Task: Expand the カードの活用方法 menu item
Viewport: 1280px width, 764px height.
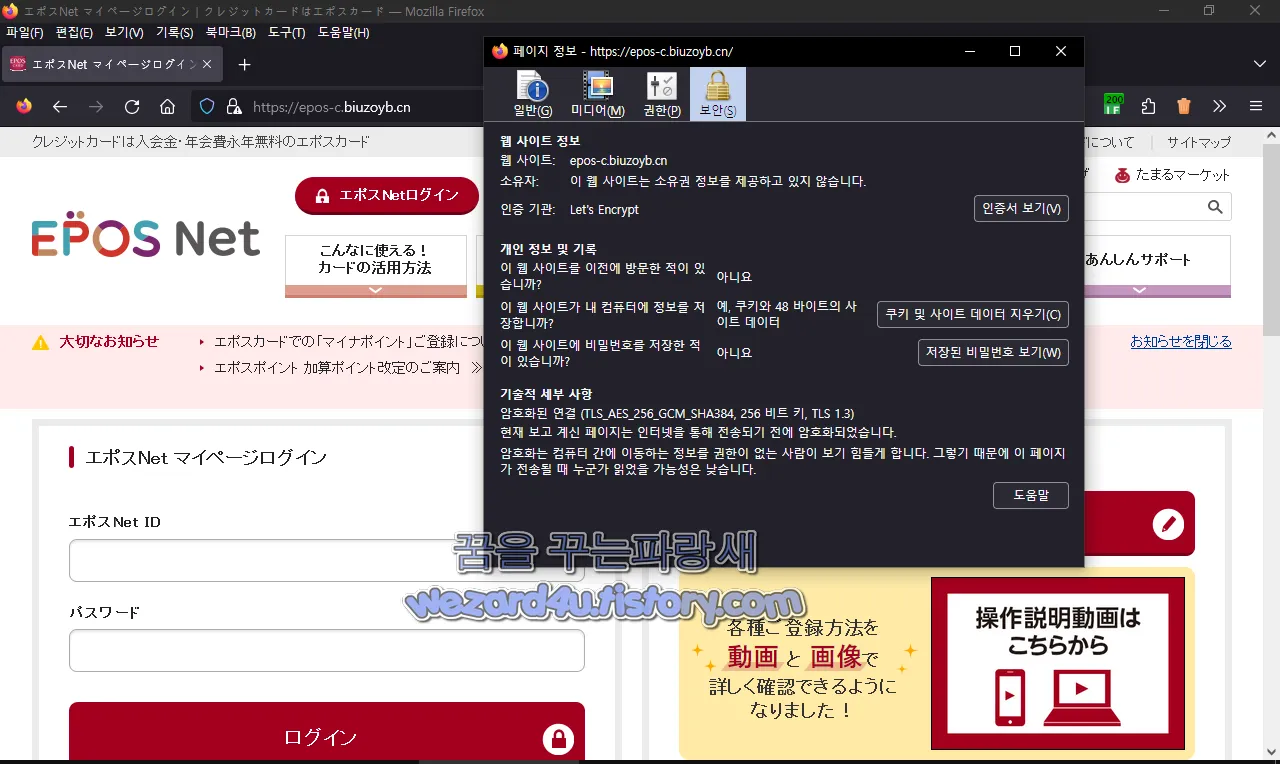Action: (x=376, y=266)
